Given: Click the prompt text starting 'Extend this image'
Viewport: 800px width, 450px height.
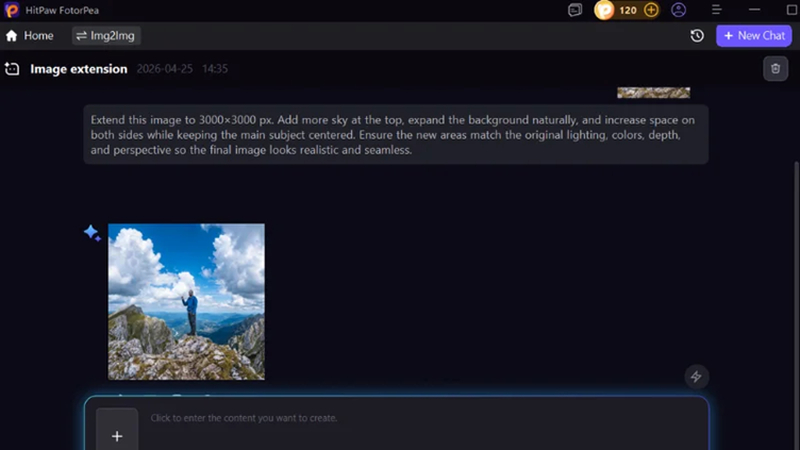Looking at the screenshot, I should [x=395, y=135].
